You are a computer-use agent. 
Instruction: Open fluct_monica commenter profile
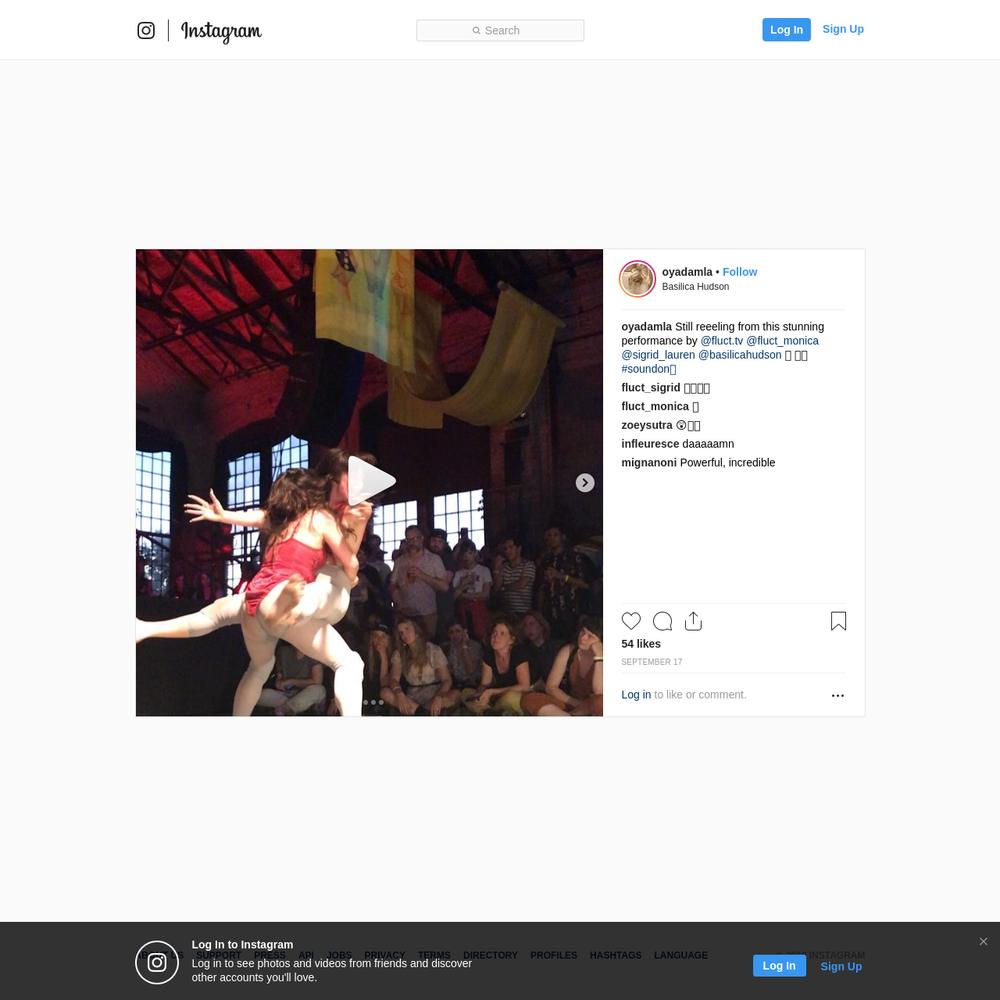(x=655, y=406)
